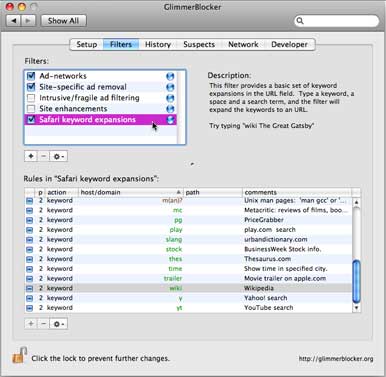Select the Unix man pages rule row
Viewport: 386px width, 377px height.
point(188,201)
